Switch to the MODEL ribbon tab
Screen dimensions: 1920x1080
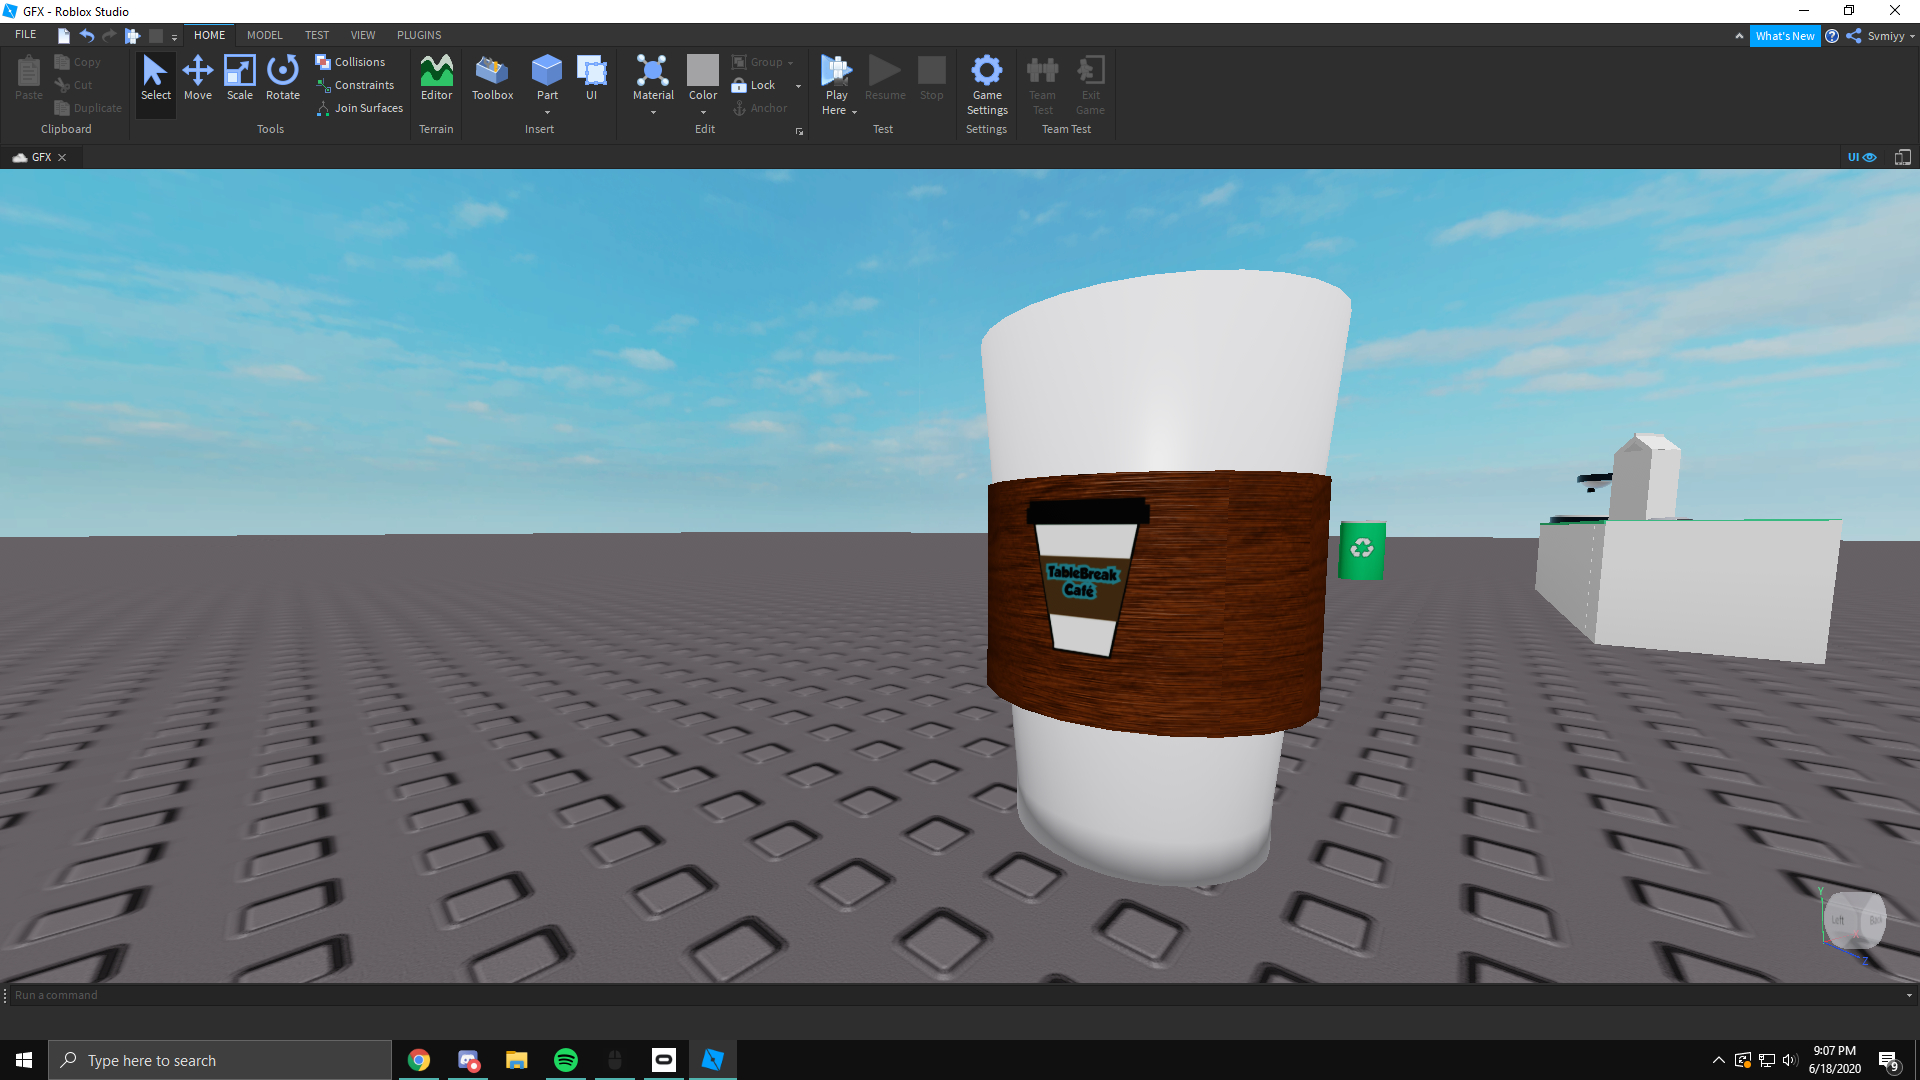[x=264, y=35]
